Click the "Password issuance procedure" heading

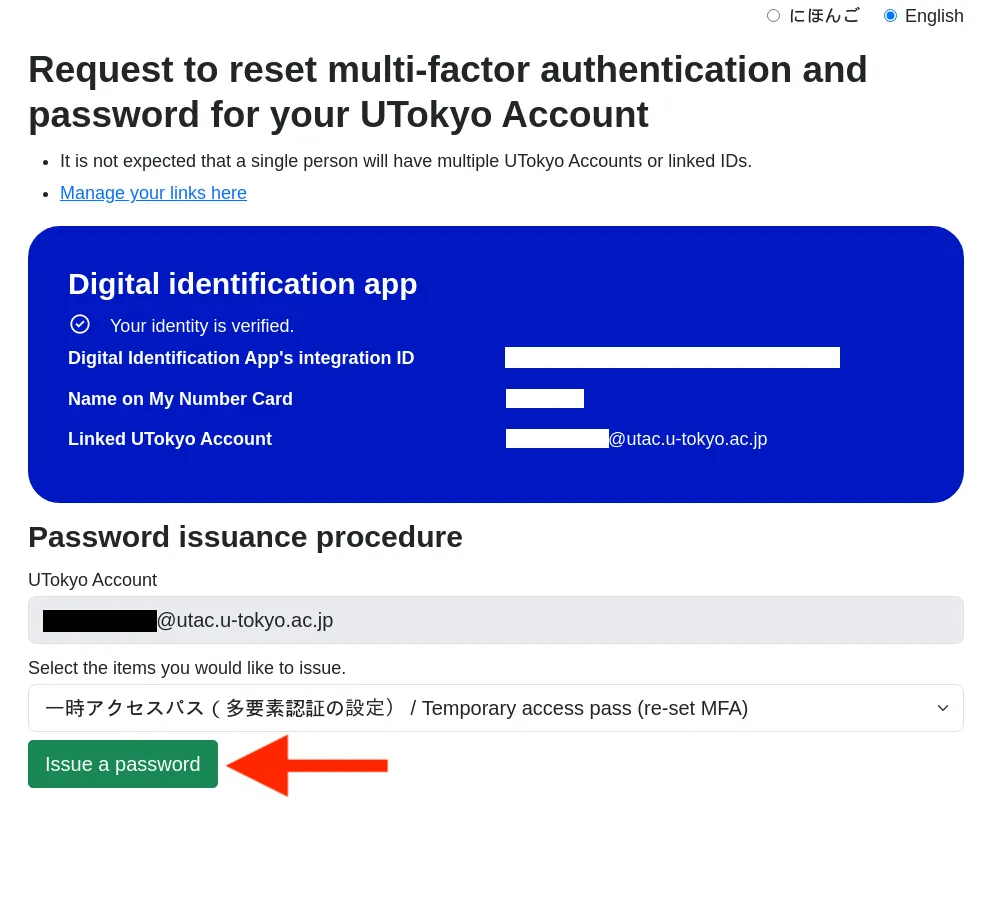(x=245, y=537)
